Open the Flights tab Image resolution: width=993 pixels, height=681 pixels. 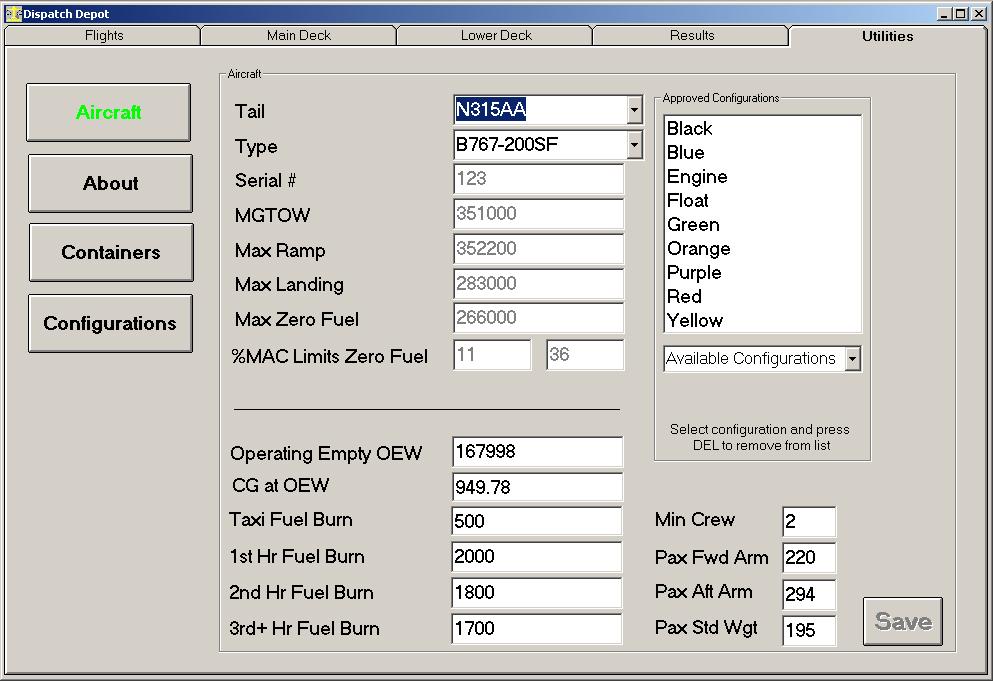tap(103, 35)
